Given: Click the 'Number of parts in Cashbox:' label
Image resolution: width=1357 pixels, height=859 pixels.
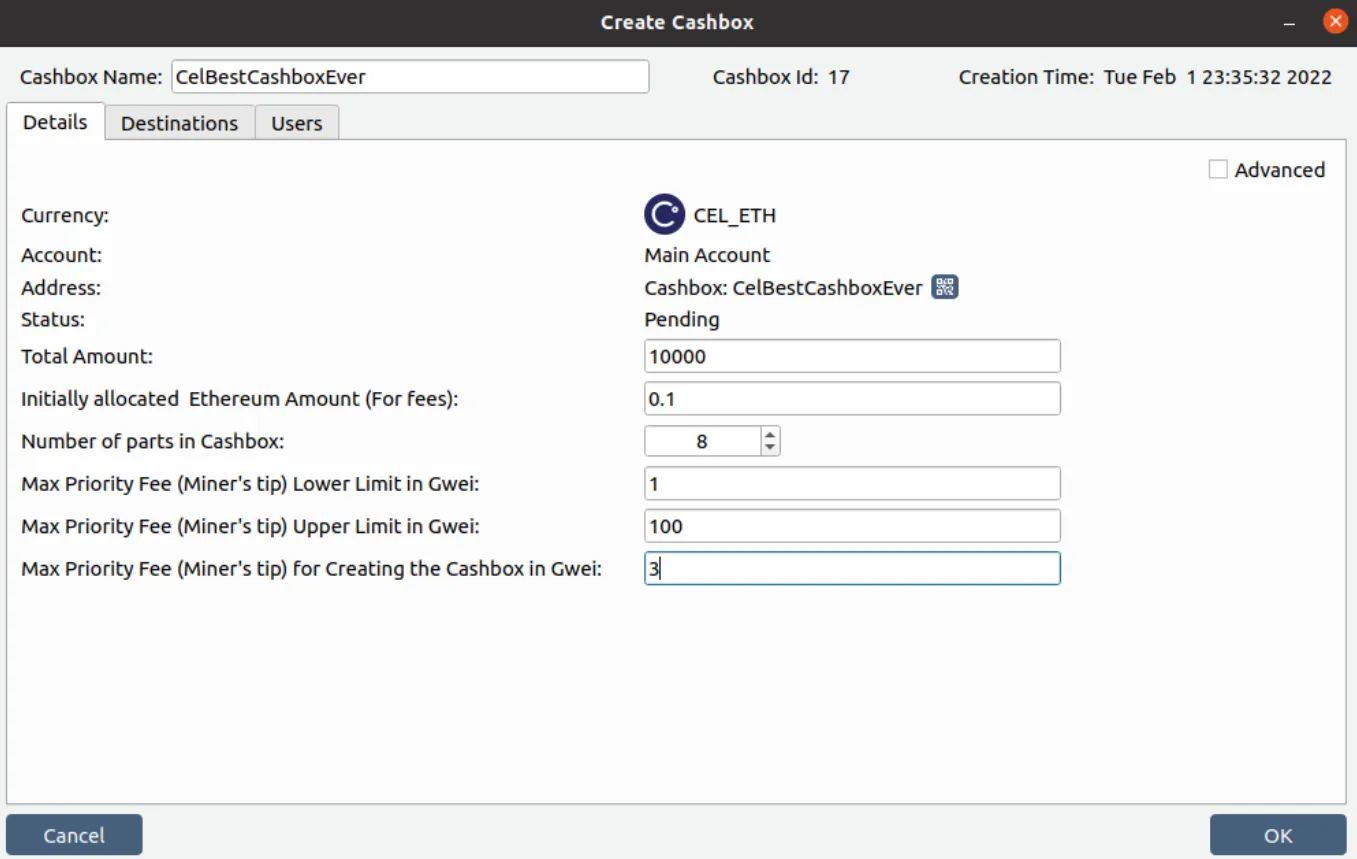Looking at the screenshot, I should tap(153, 441).
